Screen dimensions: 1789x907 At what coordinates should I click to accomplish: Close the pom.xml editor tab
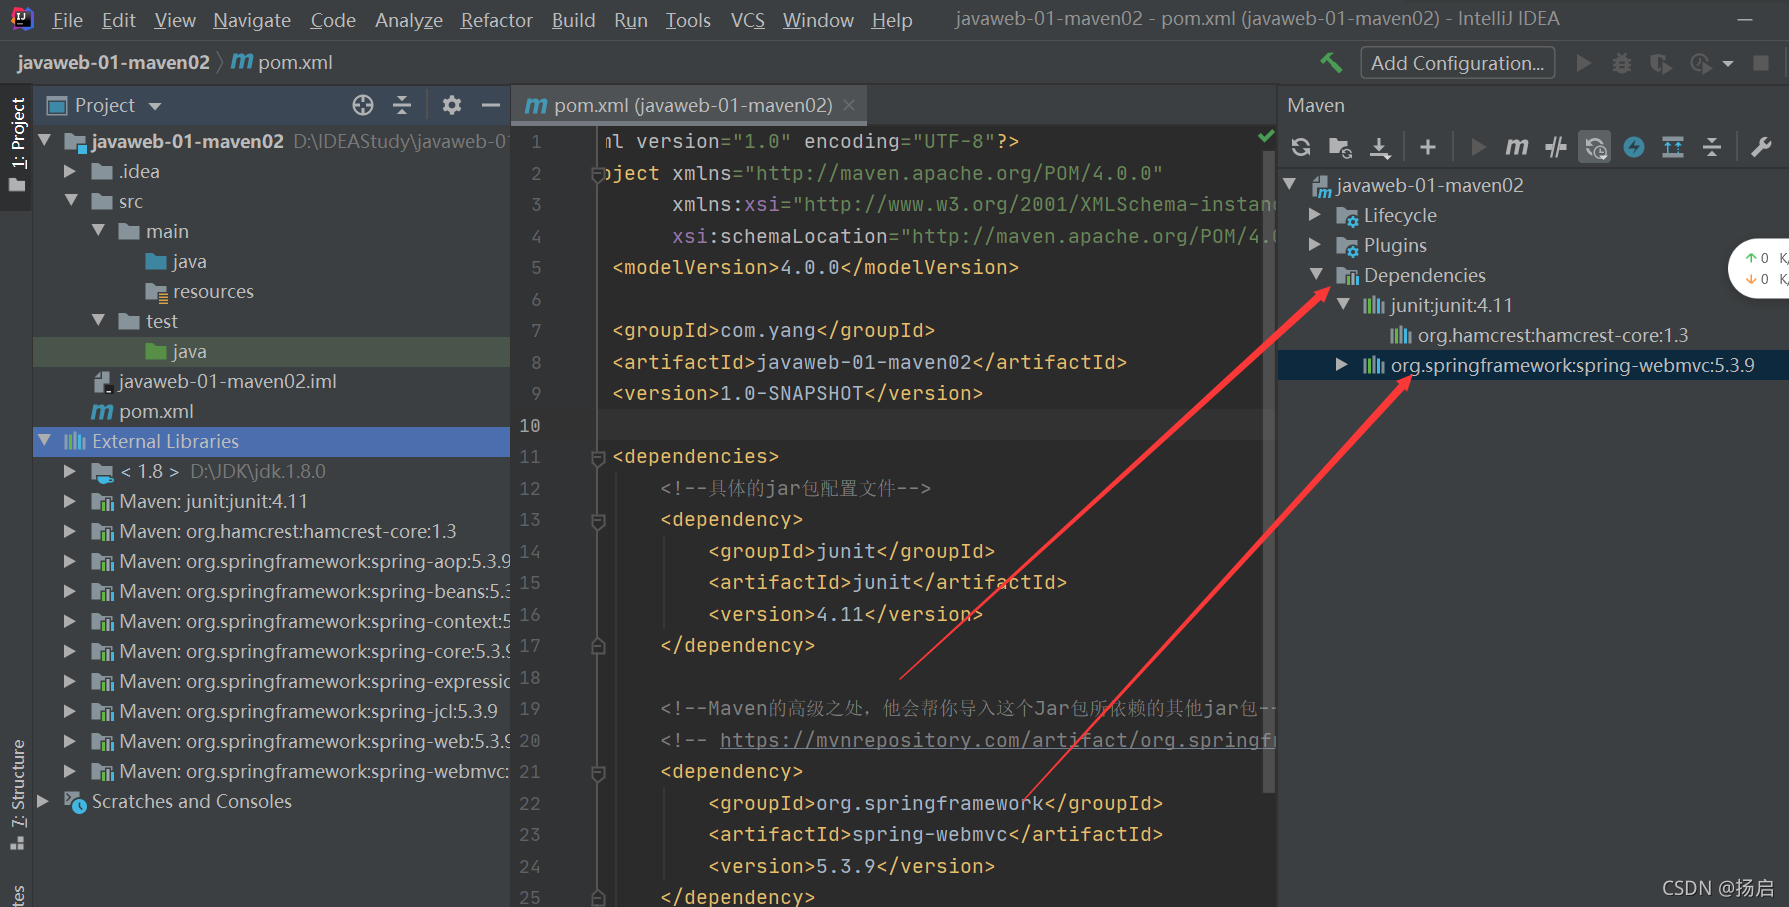(x=849, y=105)
